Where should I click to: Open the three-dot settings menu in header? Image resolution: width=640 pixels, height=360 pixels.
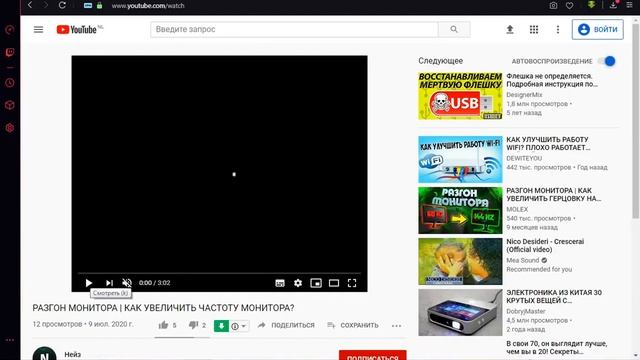[558, 29]
